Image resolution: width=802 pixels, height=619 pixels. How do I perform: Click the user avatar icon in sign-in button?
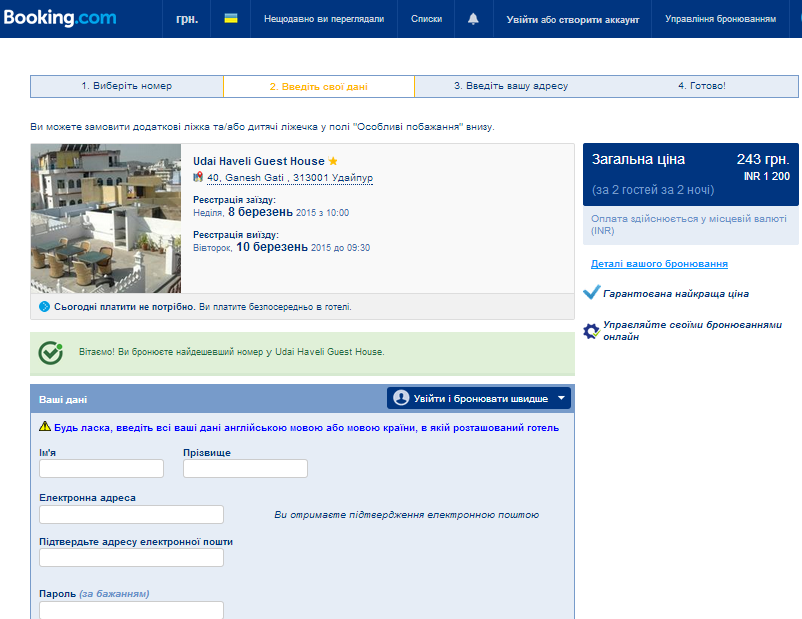[x=402, y=398]
